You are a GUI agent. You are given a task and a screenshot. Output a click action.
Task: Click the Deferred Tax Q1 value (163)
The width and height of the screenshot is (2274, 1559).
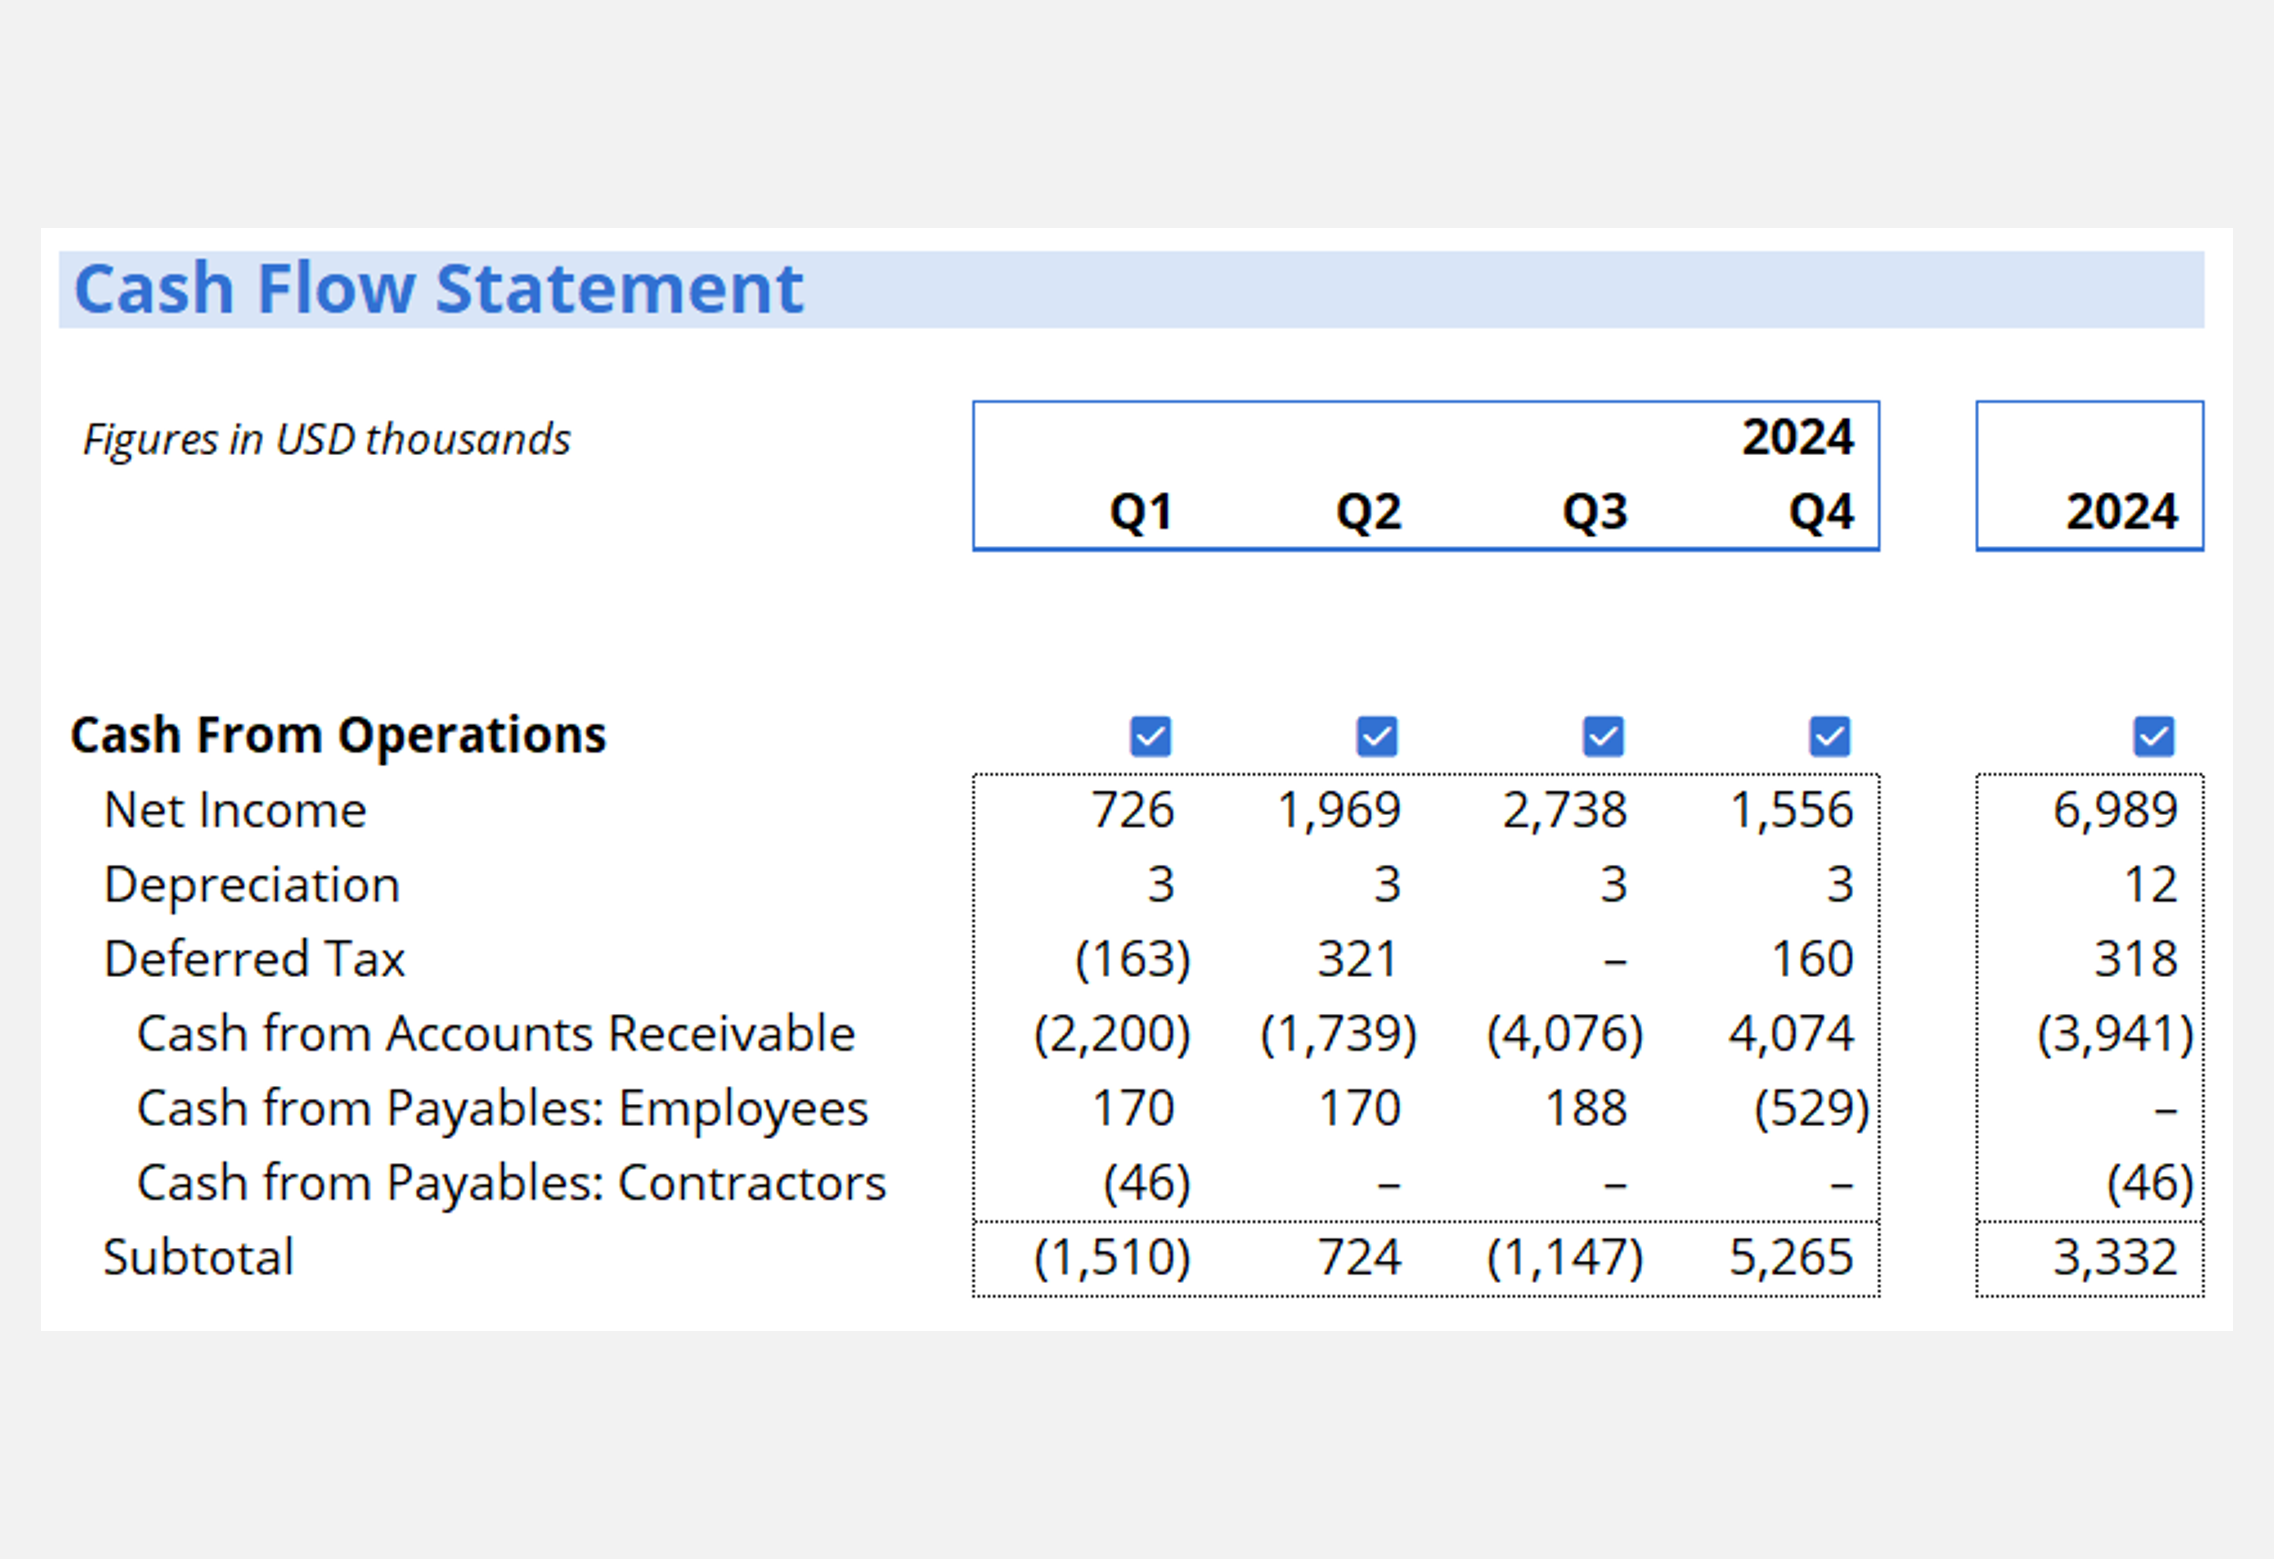(x=1132, y=959)
